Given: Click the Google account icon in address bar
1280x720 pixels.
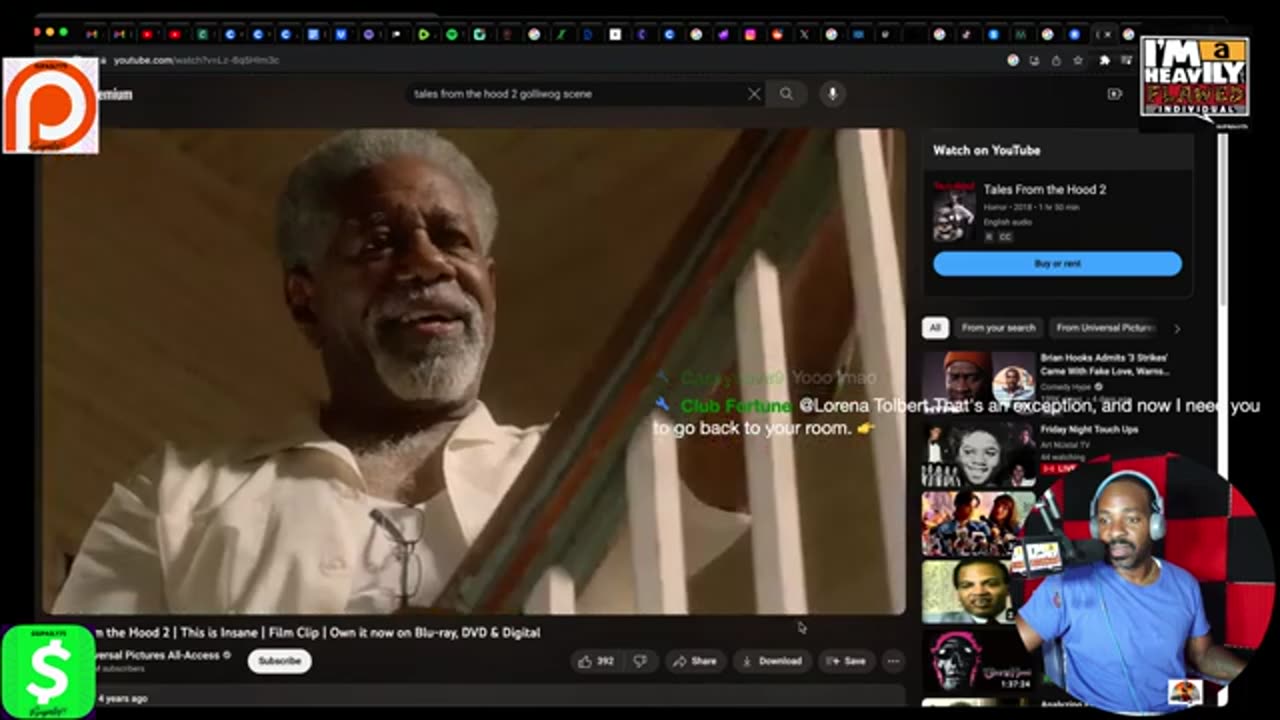Looking at the screenshot, I should (x=1013, y=60).
